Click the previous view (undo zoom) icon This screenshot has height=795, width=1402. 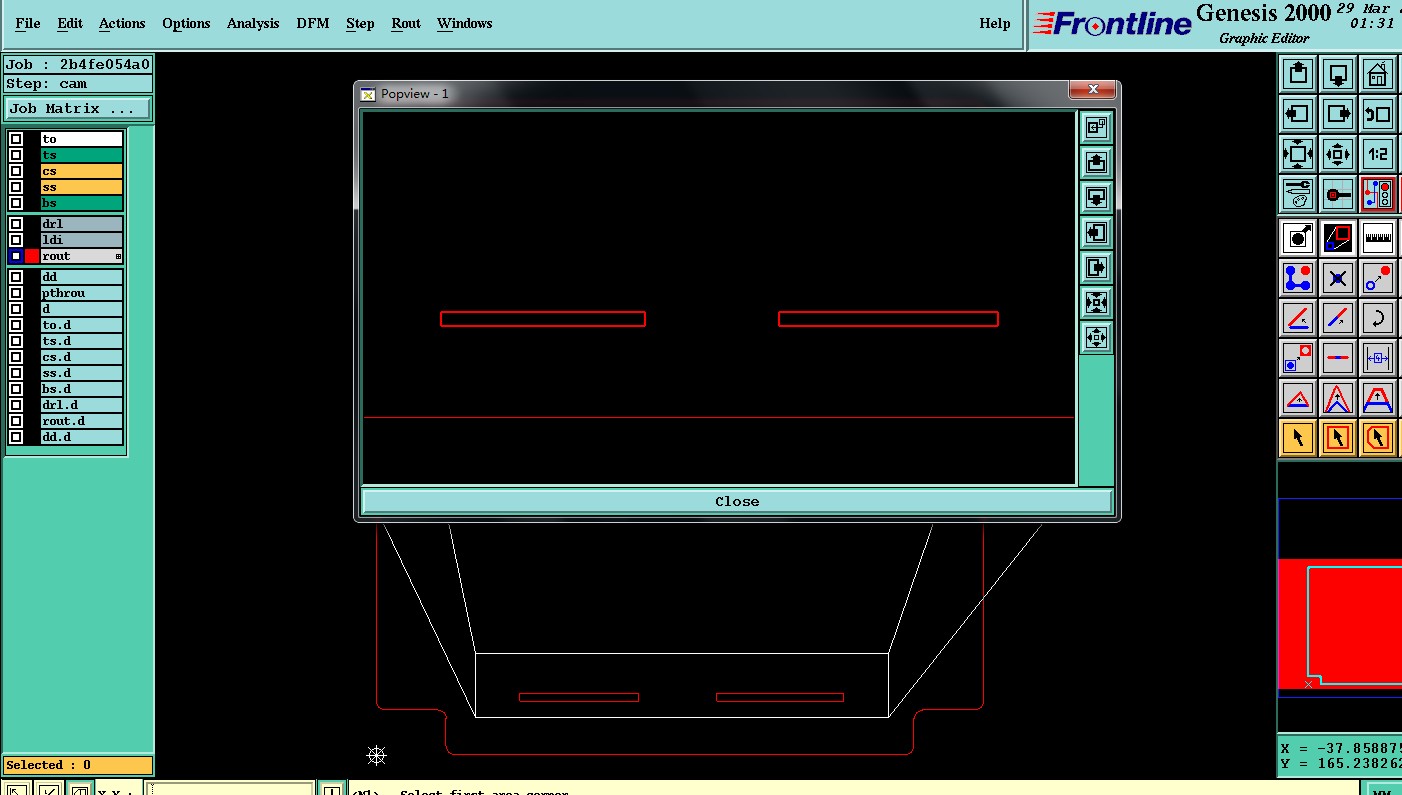[x=1378, y=114]
